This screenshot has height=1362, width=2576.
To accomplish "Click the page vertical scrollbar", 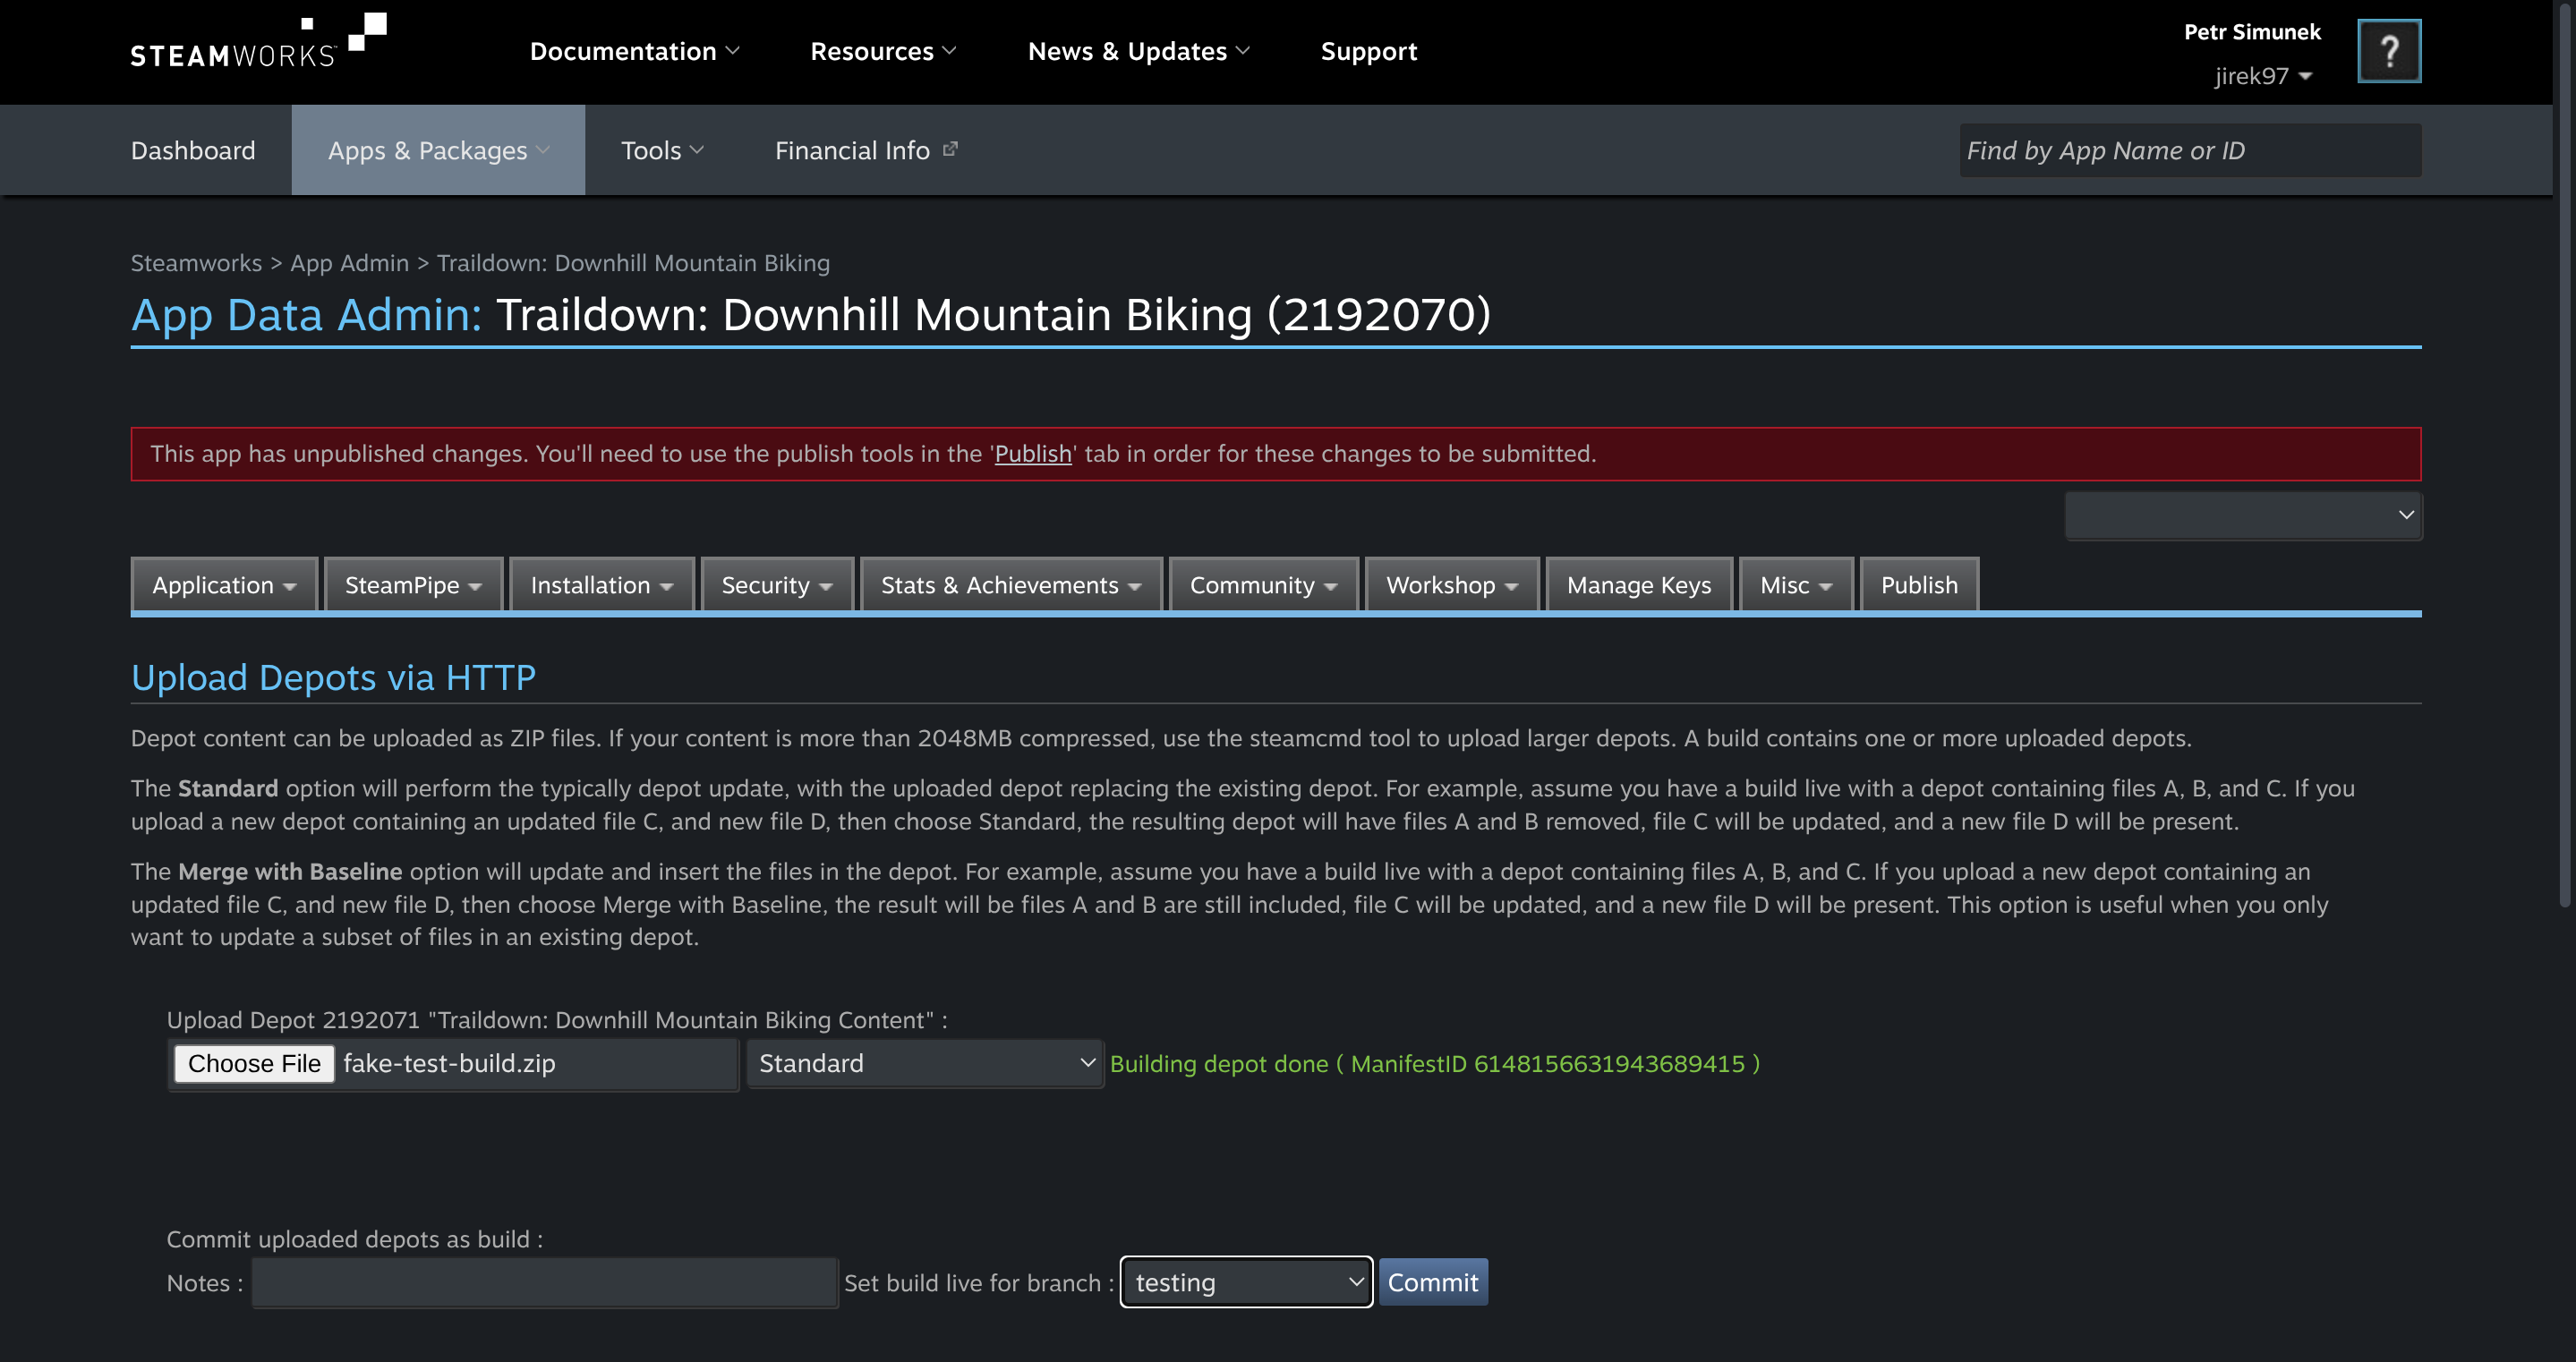I will pos(2567,455).
